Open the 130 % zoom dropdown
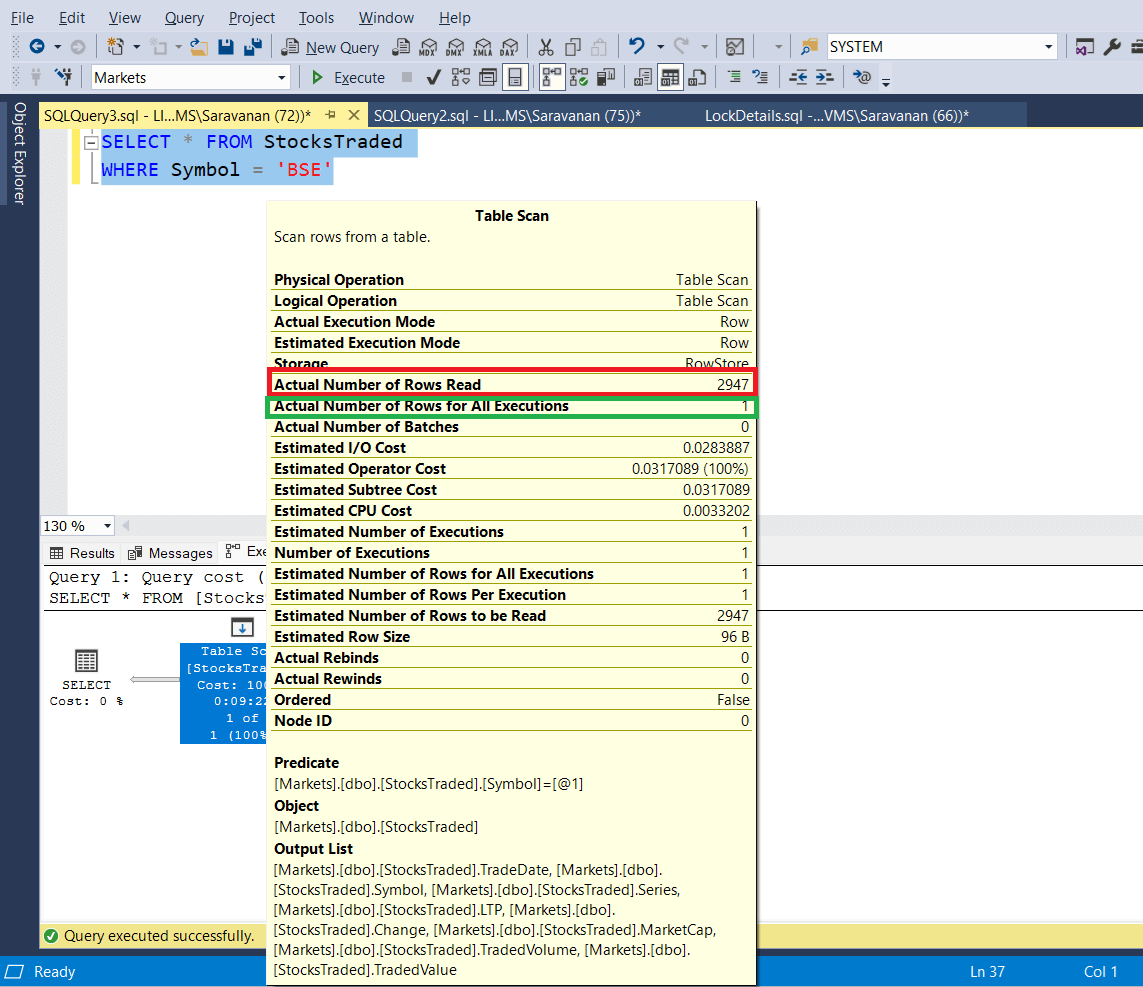 pos(107,526)
